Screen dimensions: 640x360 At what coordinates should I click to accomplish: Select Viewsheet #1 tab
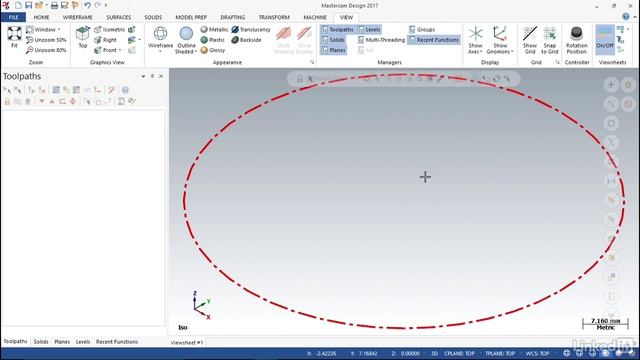[187, 342]
